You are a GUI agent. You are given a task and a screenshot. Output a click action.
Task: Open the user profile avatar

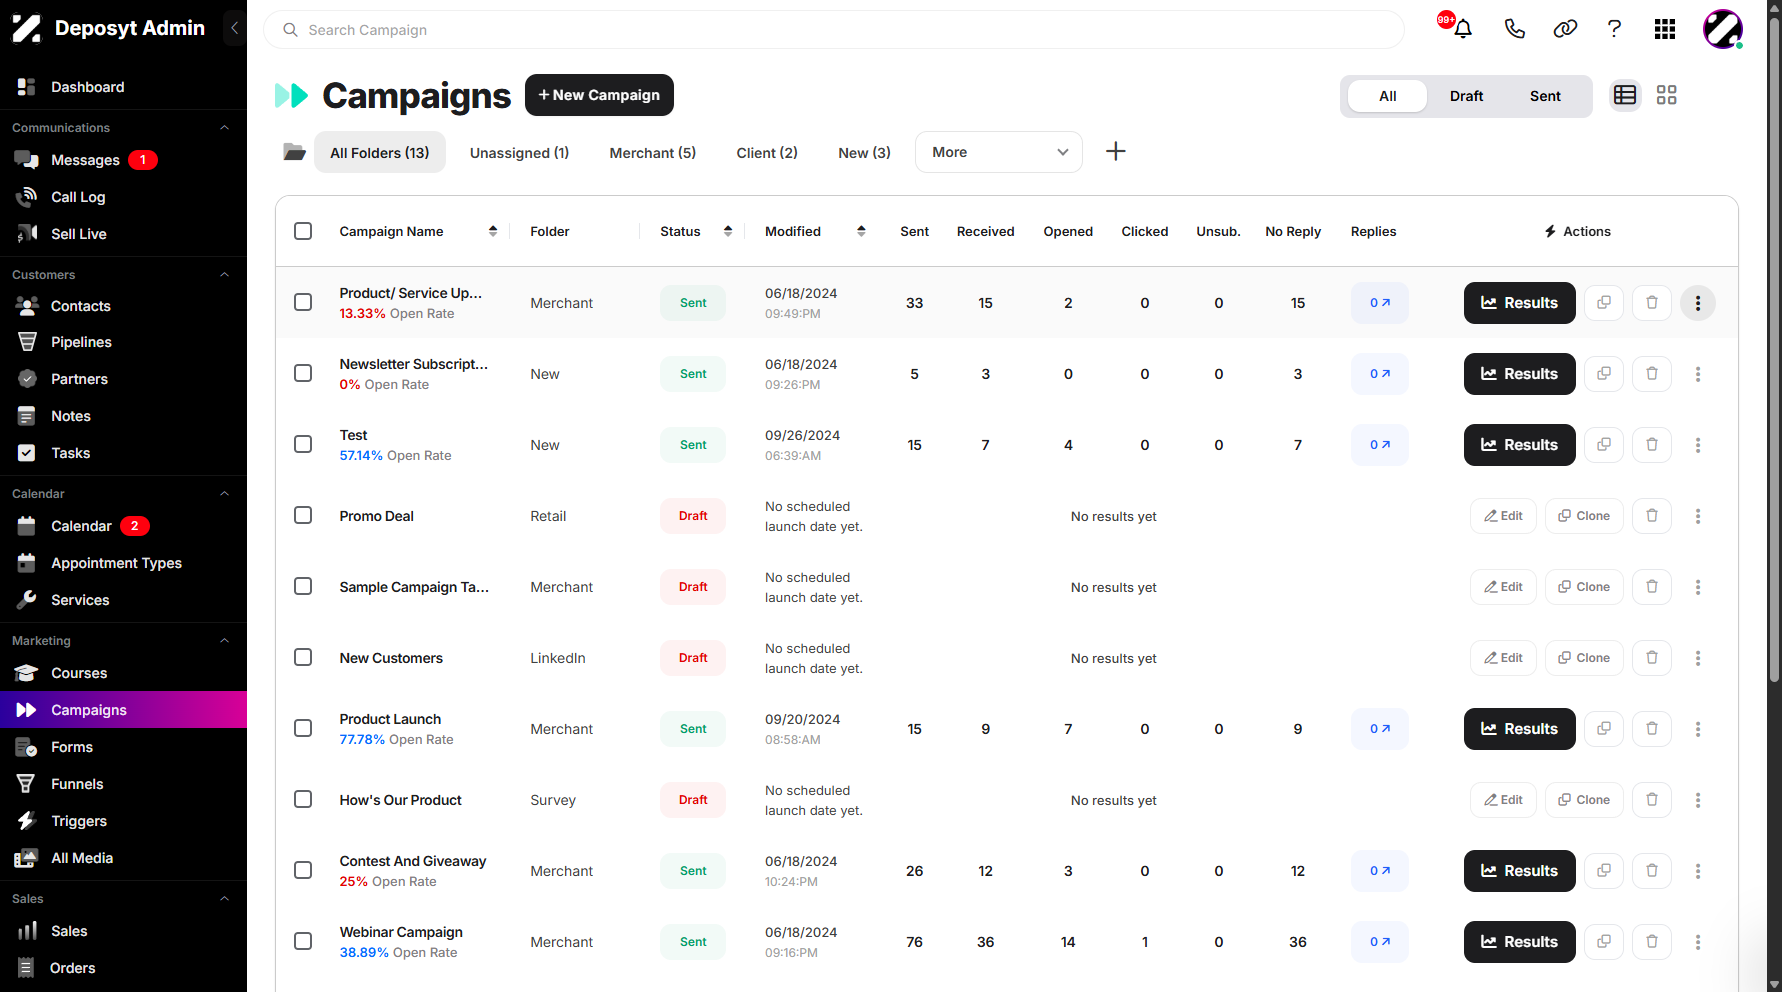(1723, 29)
